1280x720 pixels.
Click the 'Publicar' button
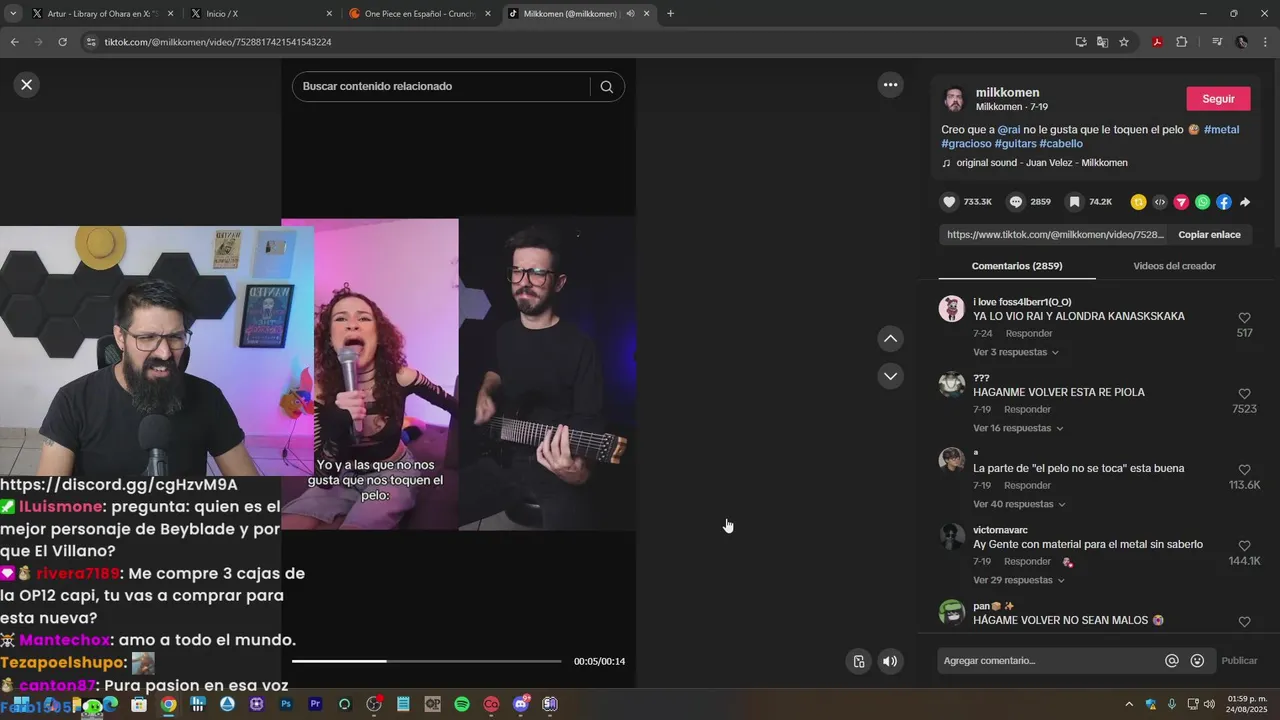pos(1239,661)
